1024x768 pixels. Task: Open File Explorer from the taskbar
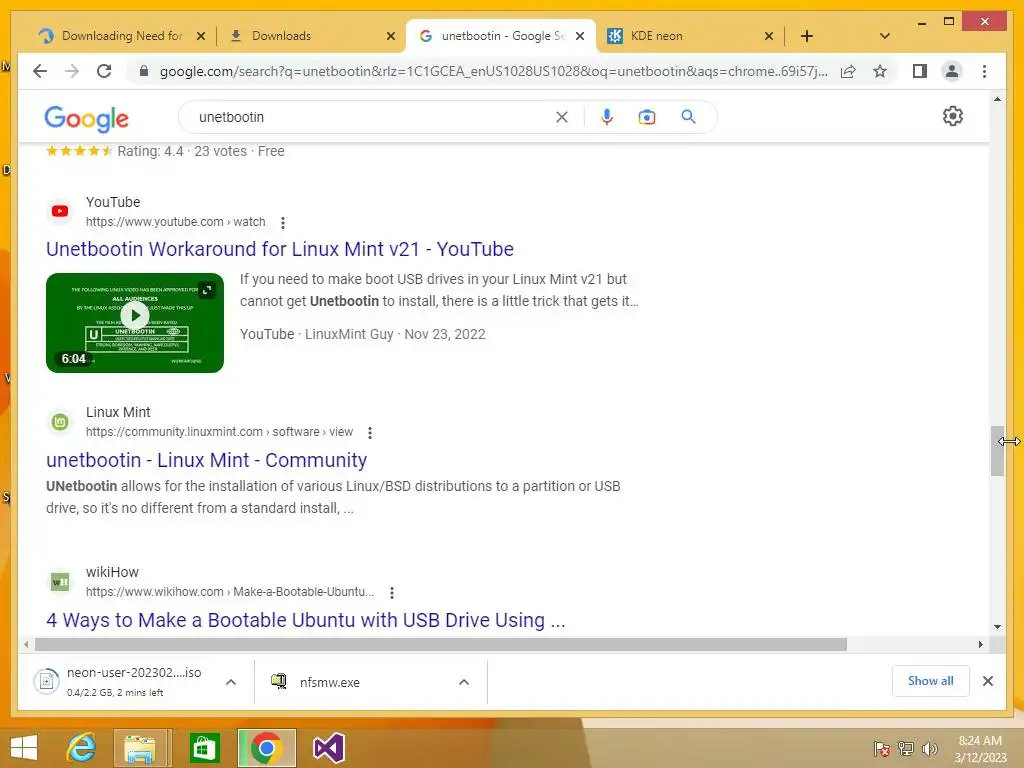pyautogui.click(x=140, y=748)
